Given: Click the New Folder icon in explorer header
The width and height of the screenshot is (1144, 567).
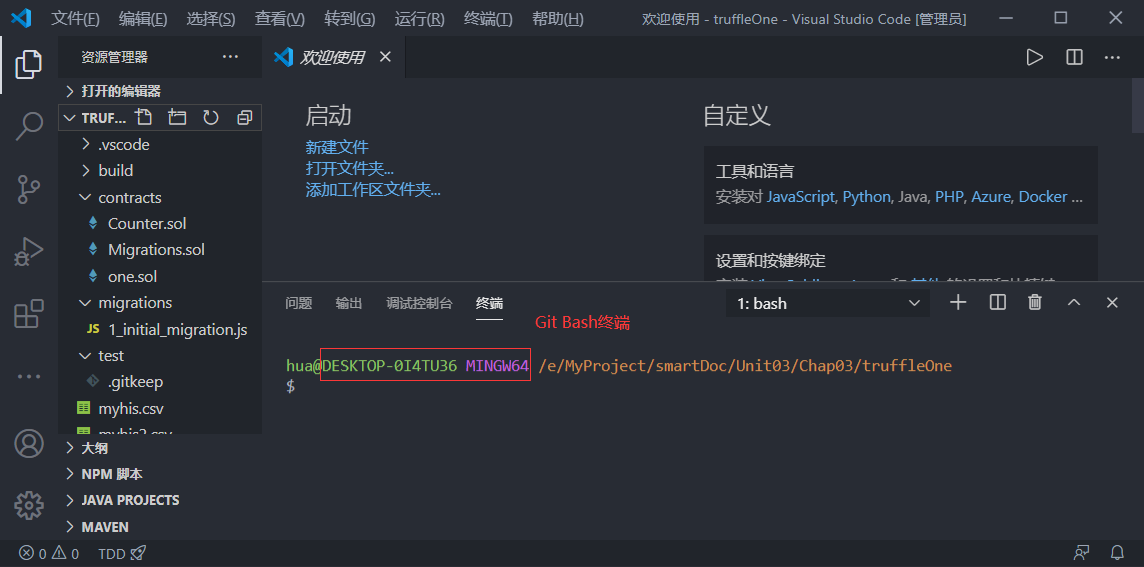Looking at the screenshot, I should pyautogui.click(x=177, y=117).
